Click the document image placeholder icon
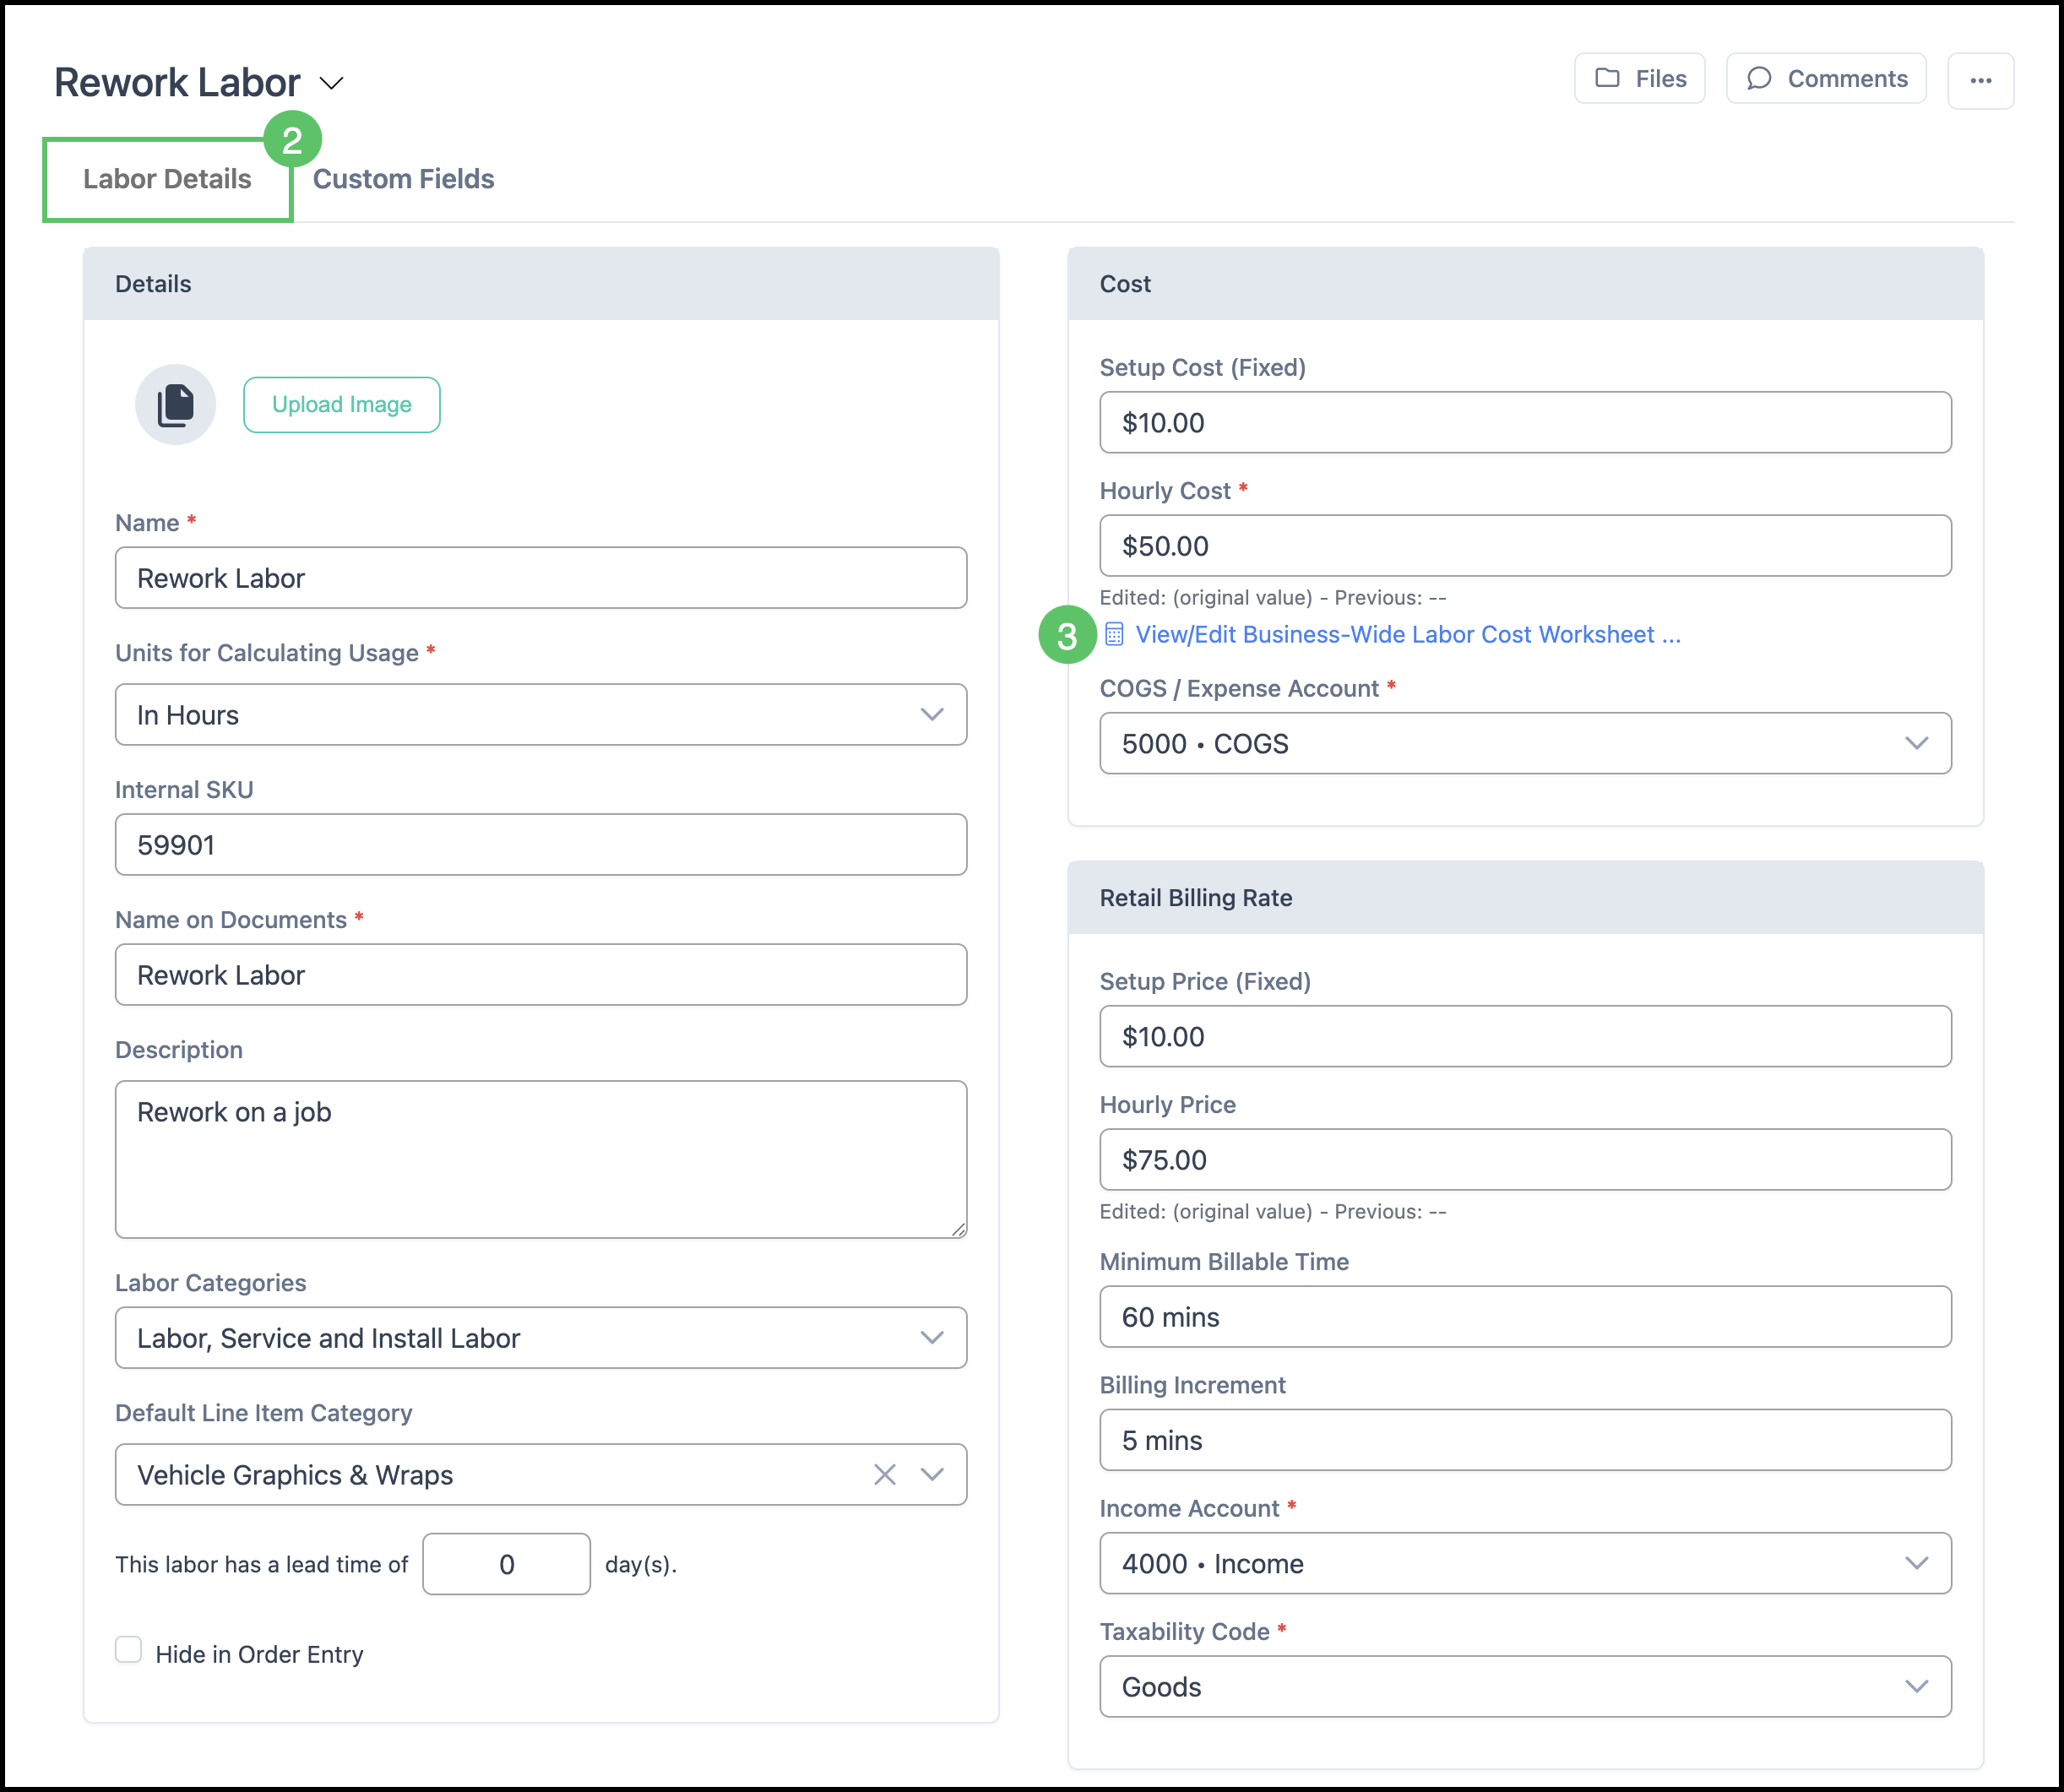 point(176,405)
